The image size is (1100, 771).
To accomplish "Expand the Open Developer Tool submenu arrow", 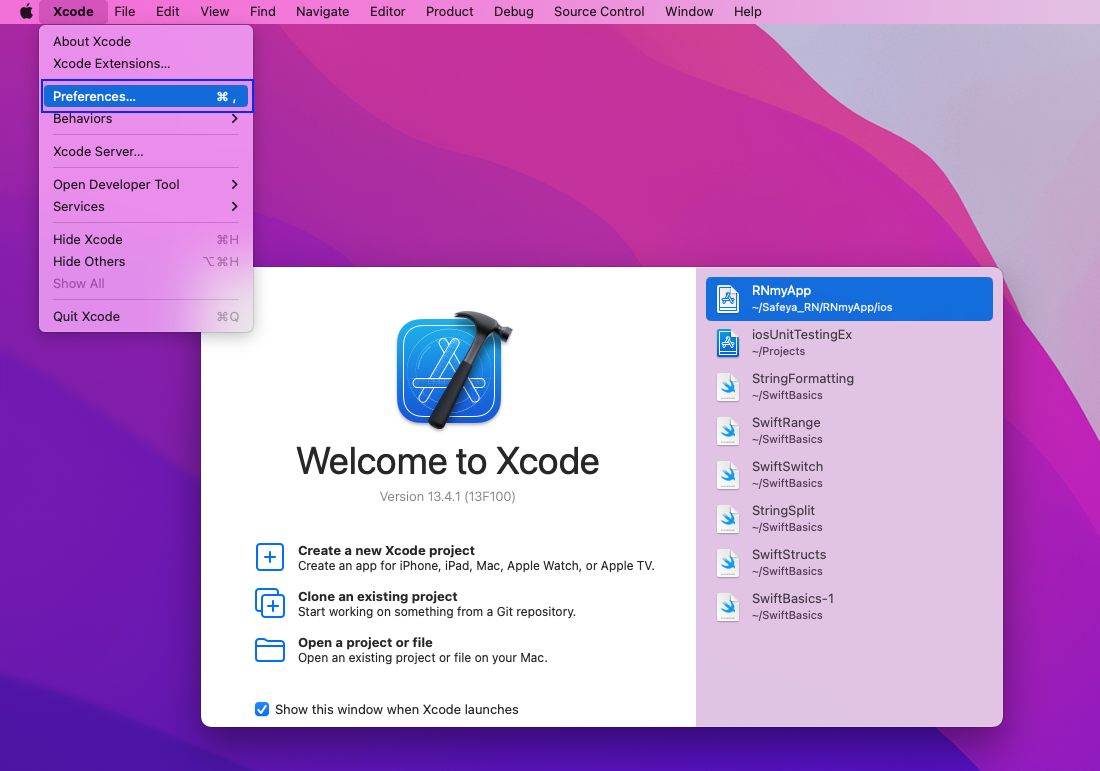I will 234,185.
